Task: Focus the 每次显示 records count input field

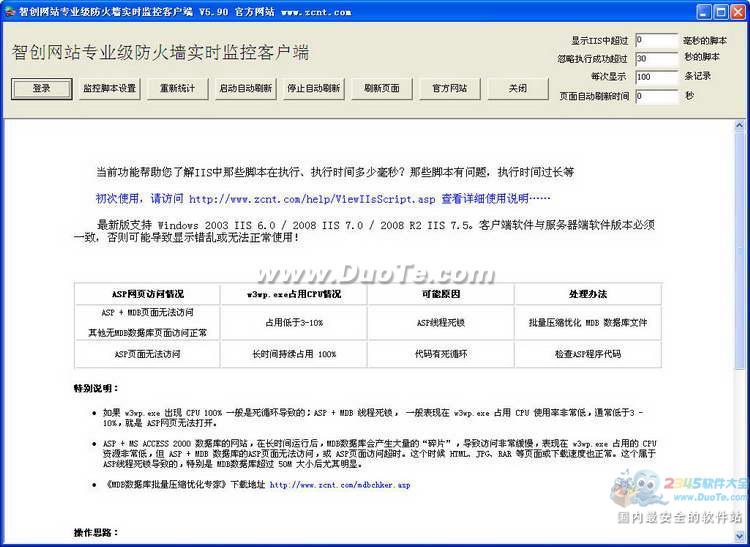Action: pos(657,77)
